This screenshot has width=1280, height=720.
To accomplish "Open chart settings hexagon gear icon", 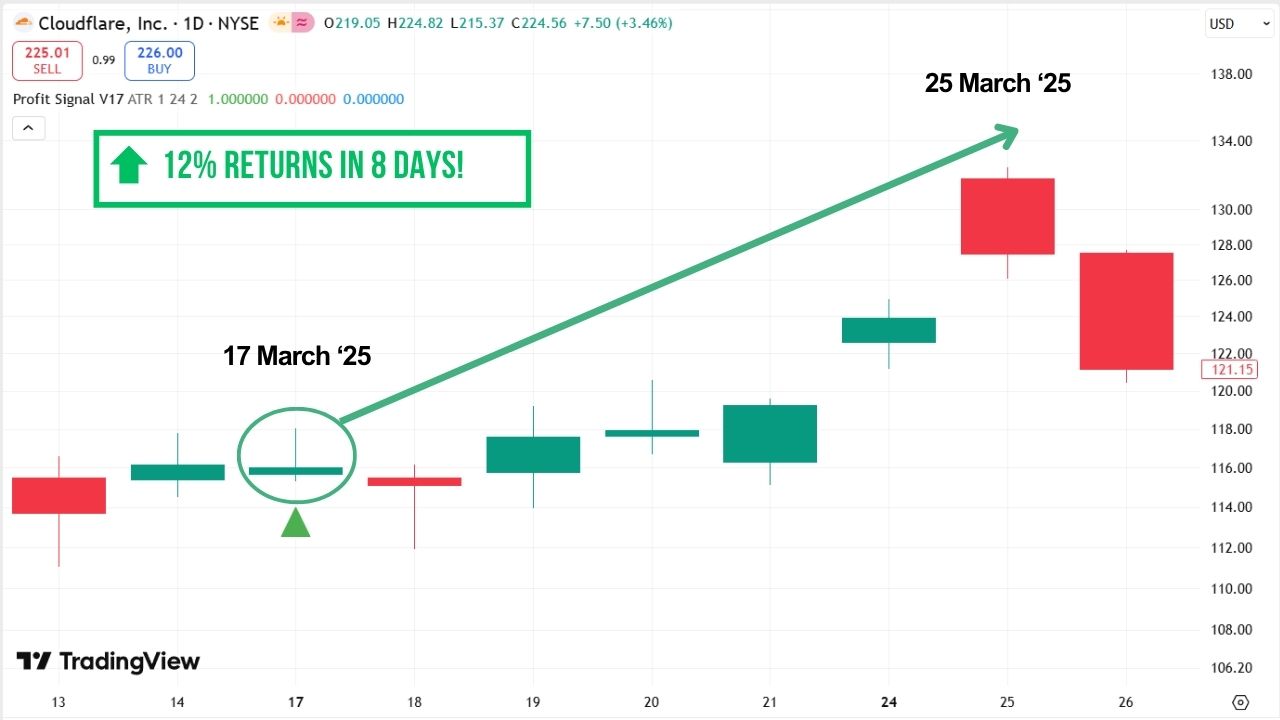I will pos(1241,702).
